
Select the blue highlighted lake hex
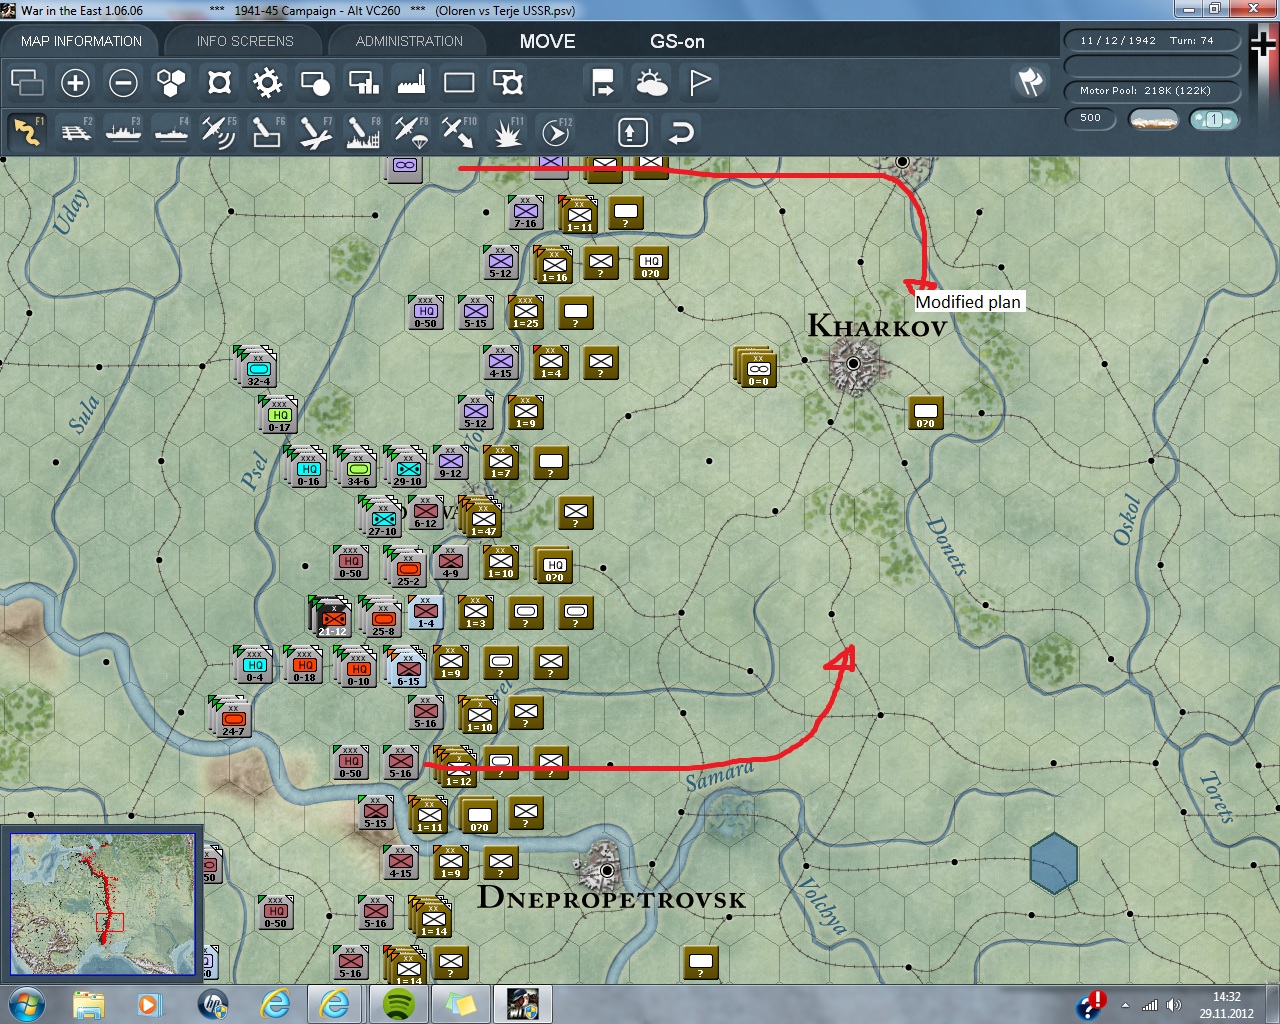[1054, 862]
